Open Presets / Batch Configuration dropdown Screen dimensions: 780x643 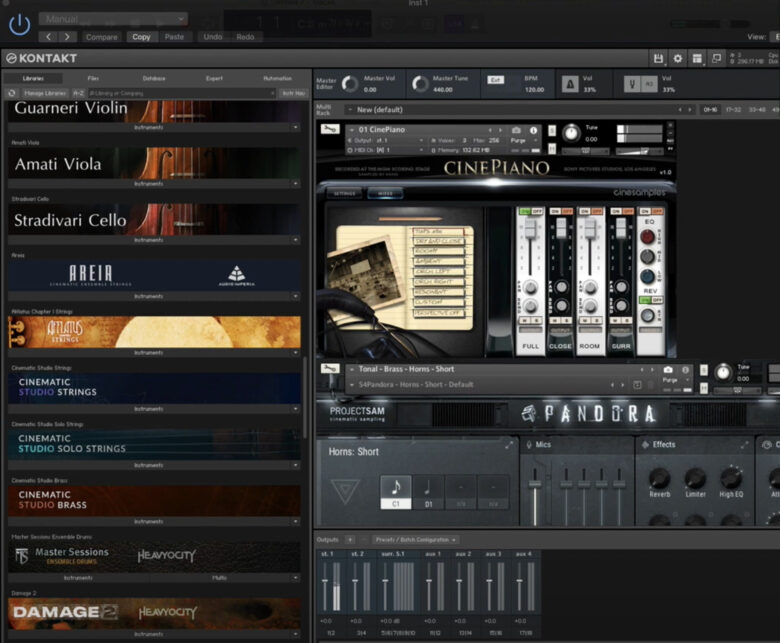tap(415, 540)
